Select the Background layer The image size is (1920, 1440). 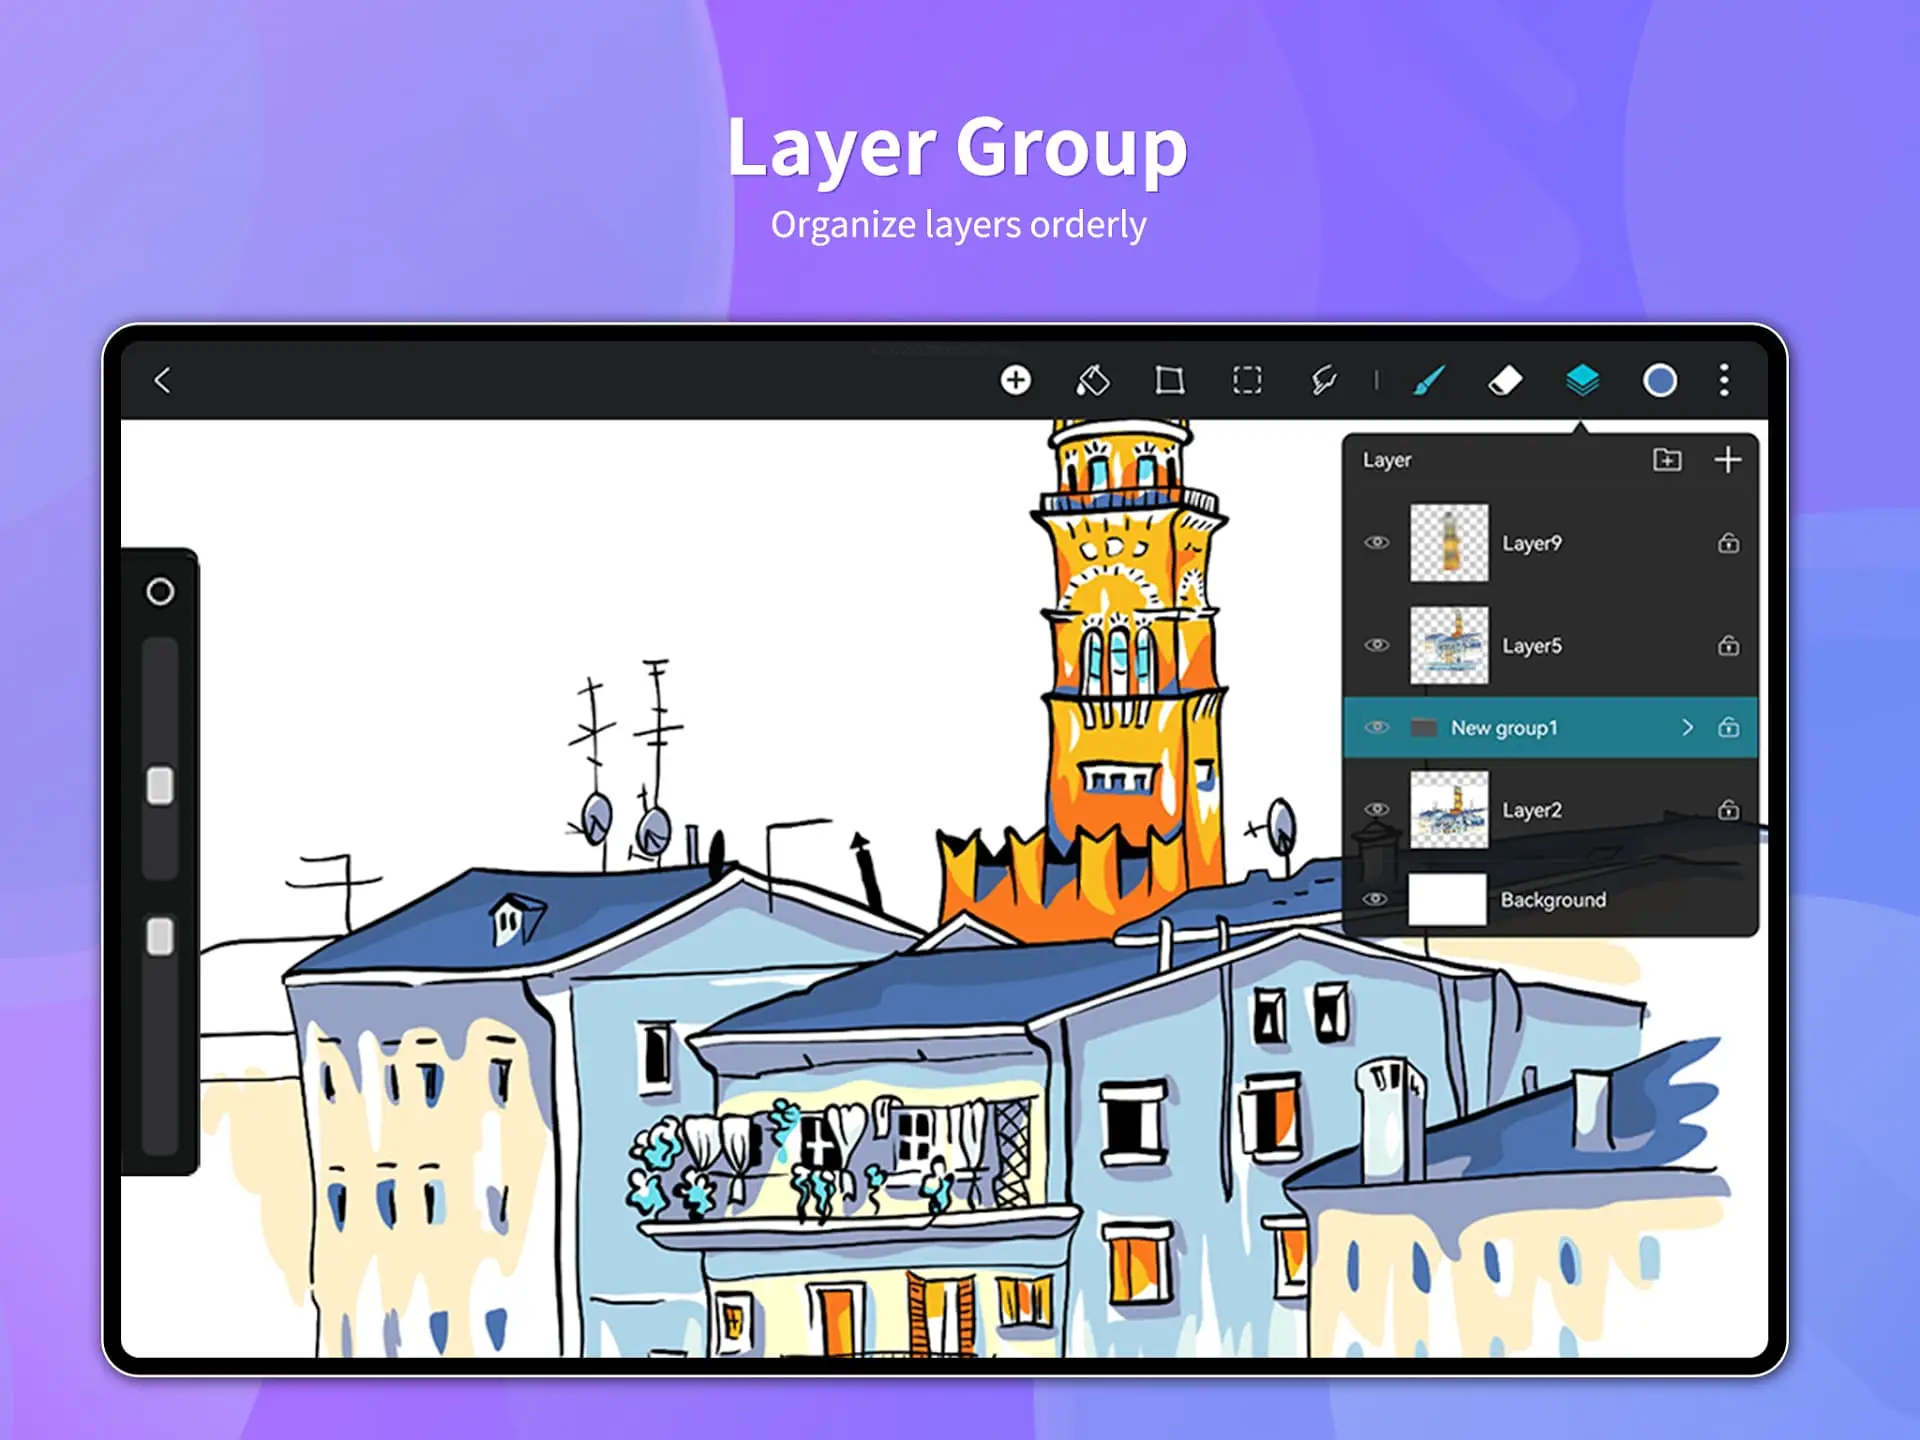click(x=1548, y=900)
